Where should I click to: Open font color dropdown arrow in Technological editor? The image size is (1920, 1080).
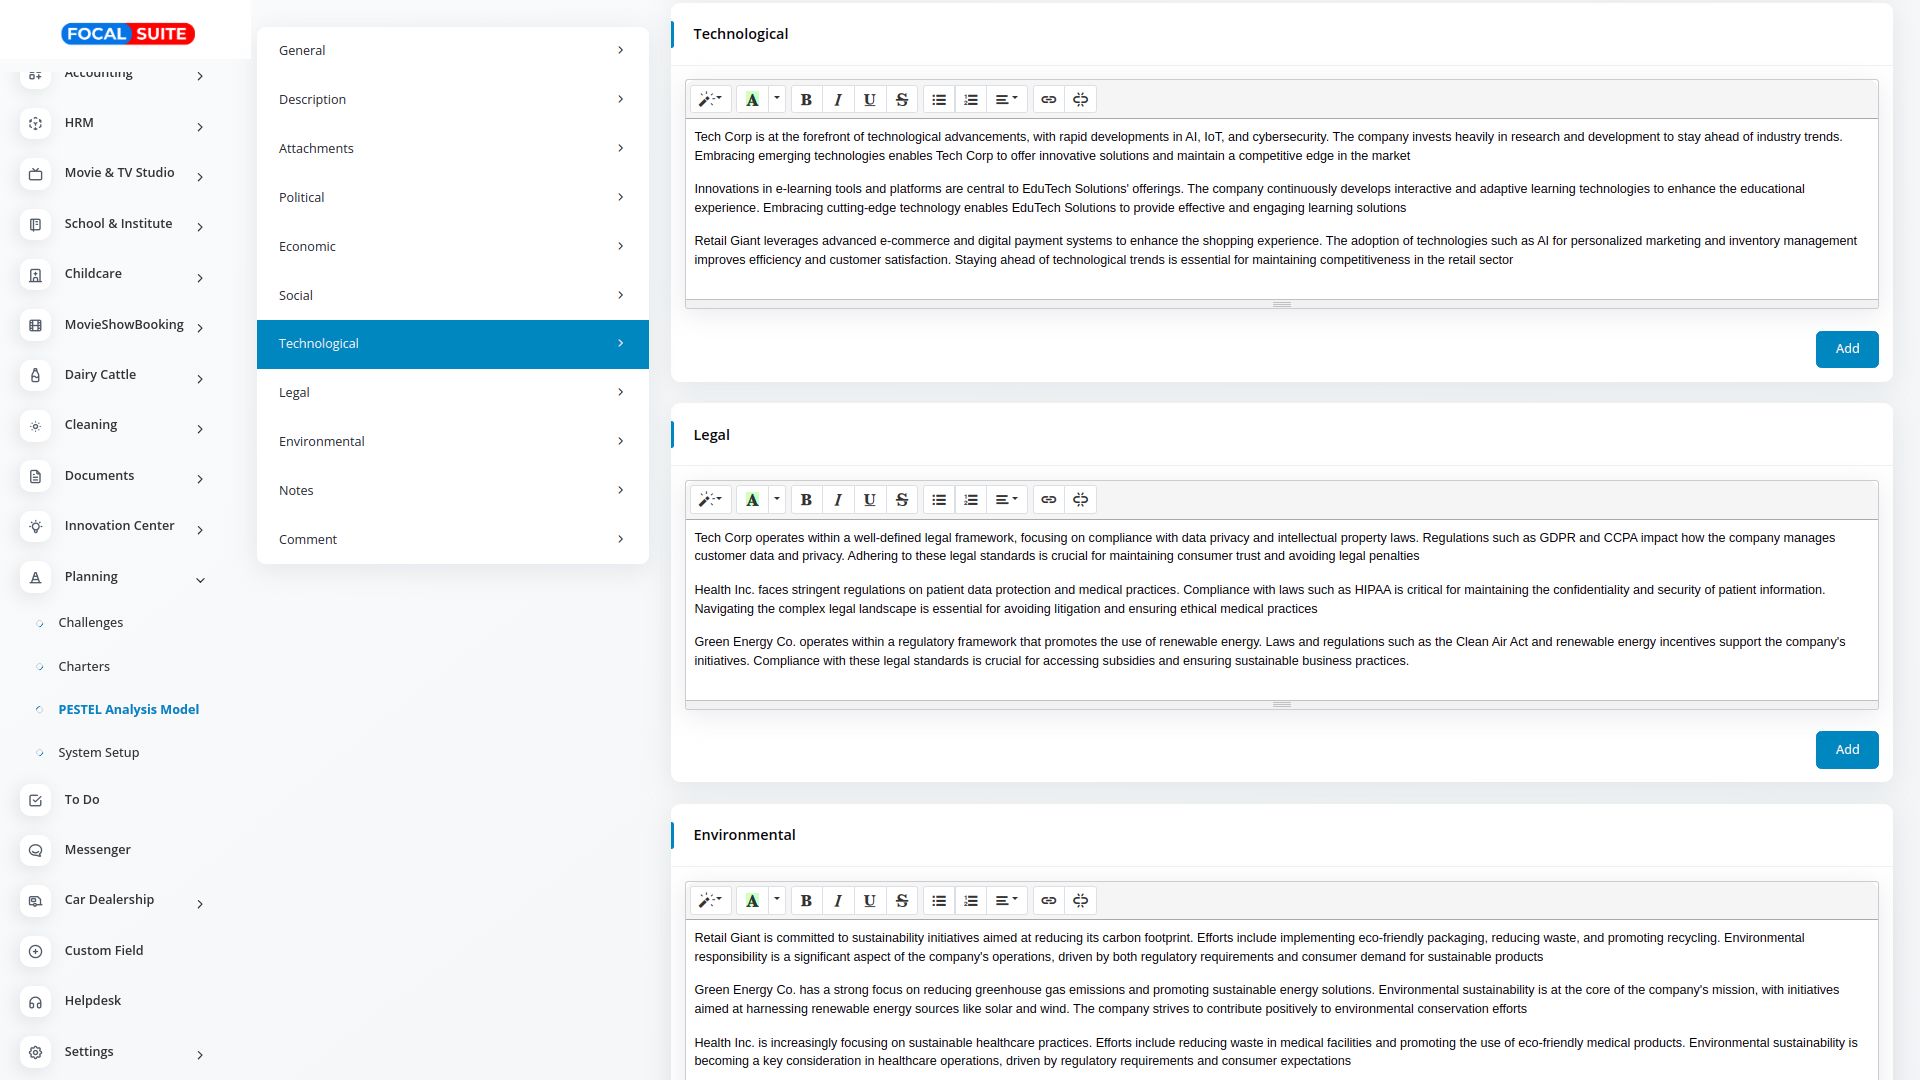tap(777, 99)
